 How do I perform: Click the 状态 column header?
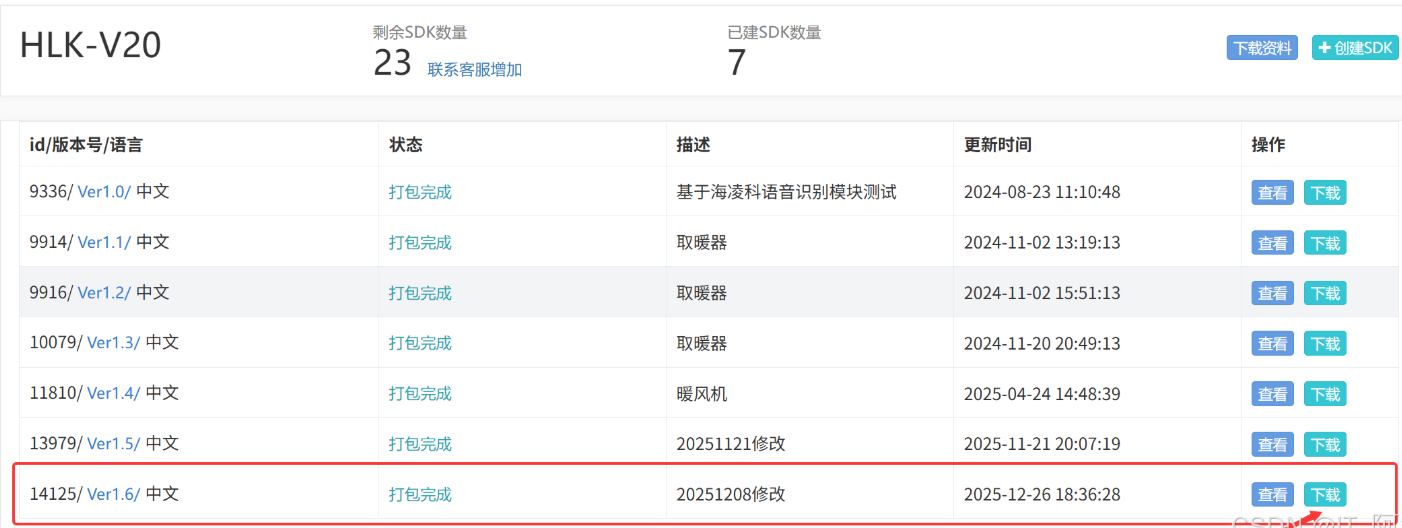point(406,145)
